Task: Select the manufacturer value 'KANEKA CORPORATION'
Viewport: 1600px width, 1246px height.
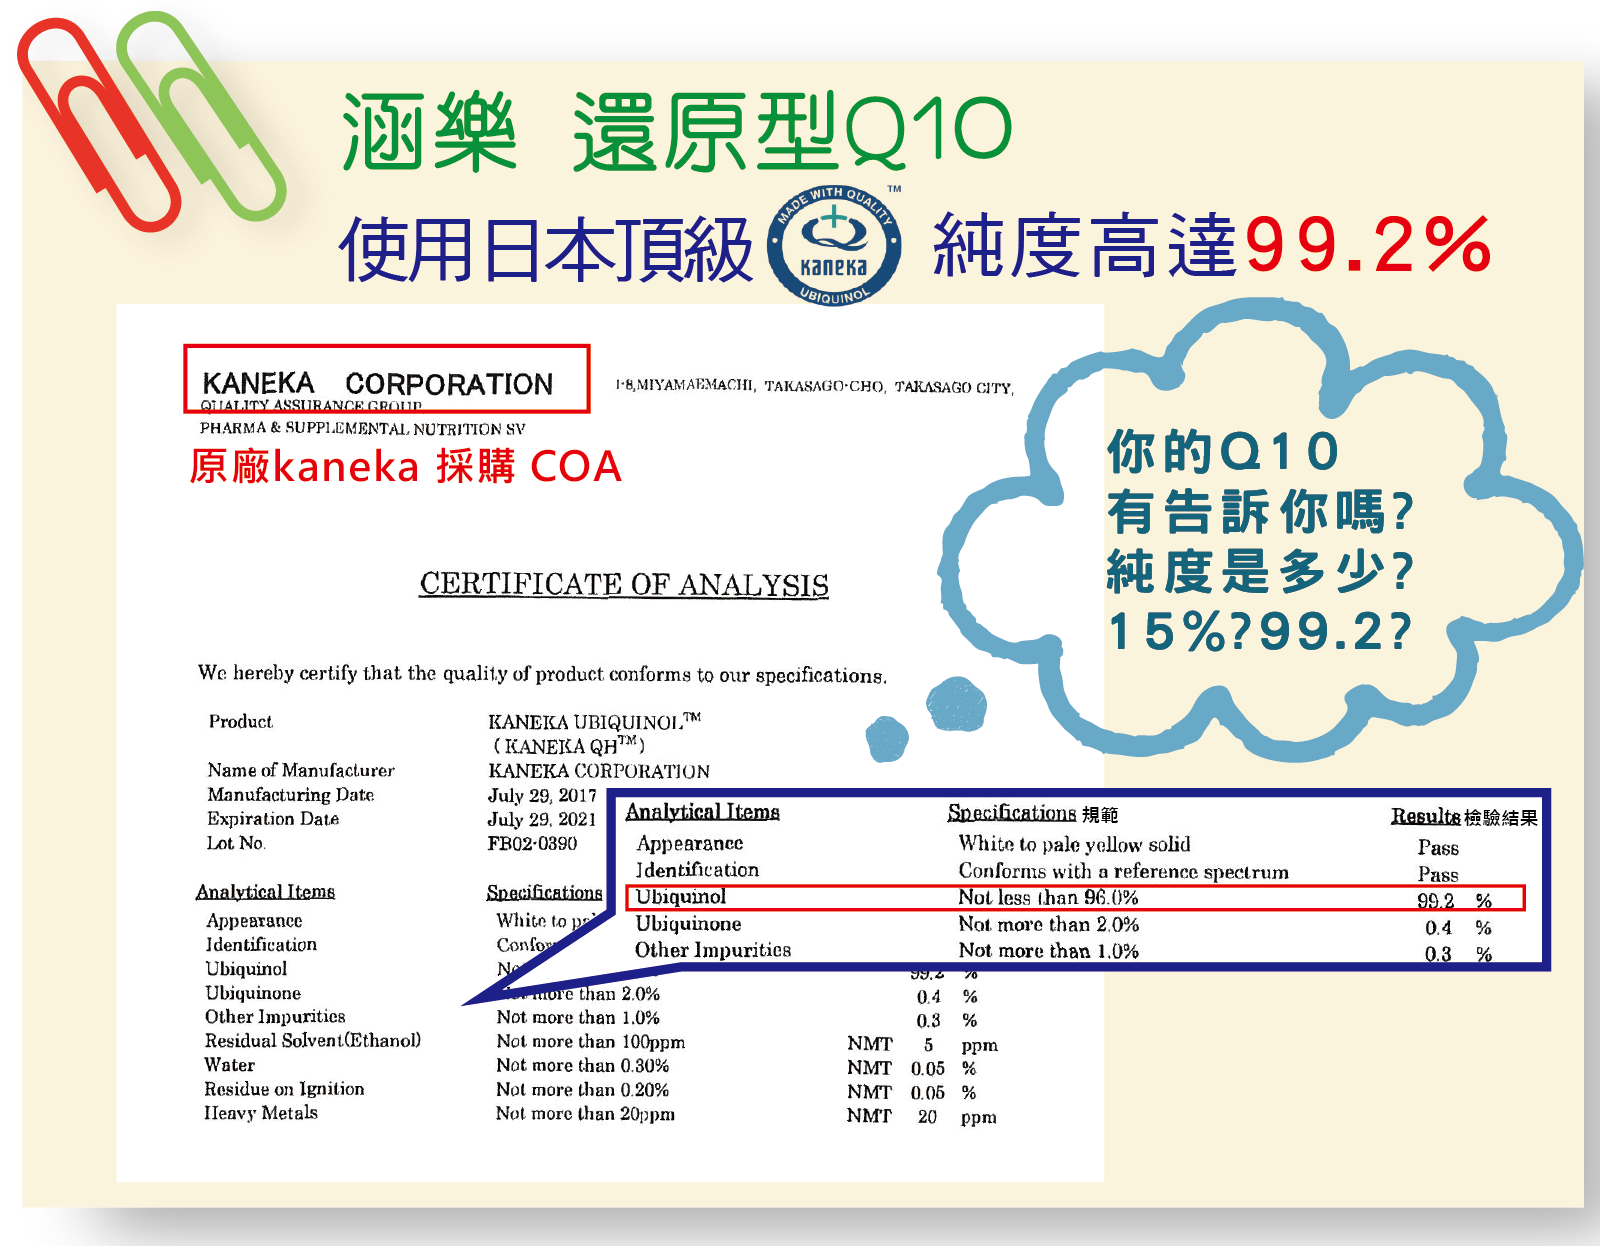Action: [599, 771]
